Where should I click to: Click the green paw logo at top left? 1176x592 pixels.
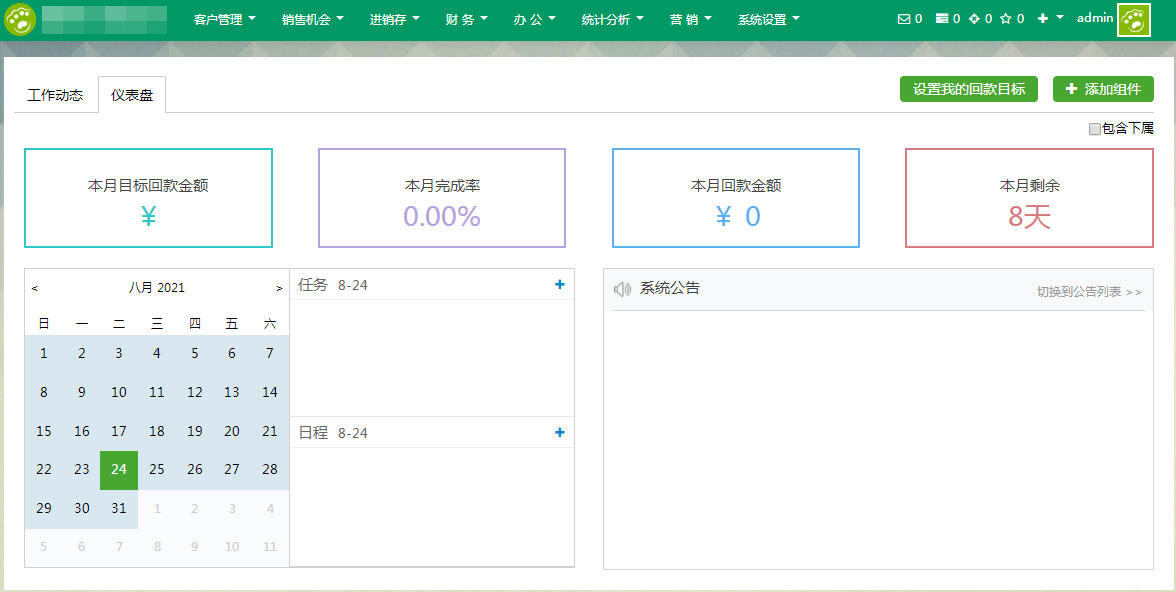click(18, 18)
